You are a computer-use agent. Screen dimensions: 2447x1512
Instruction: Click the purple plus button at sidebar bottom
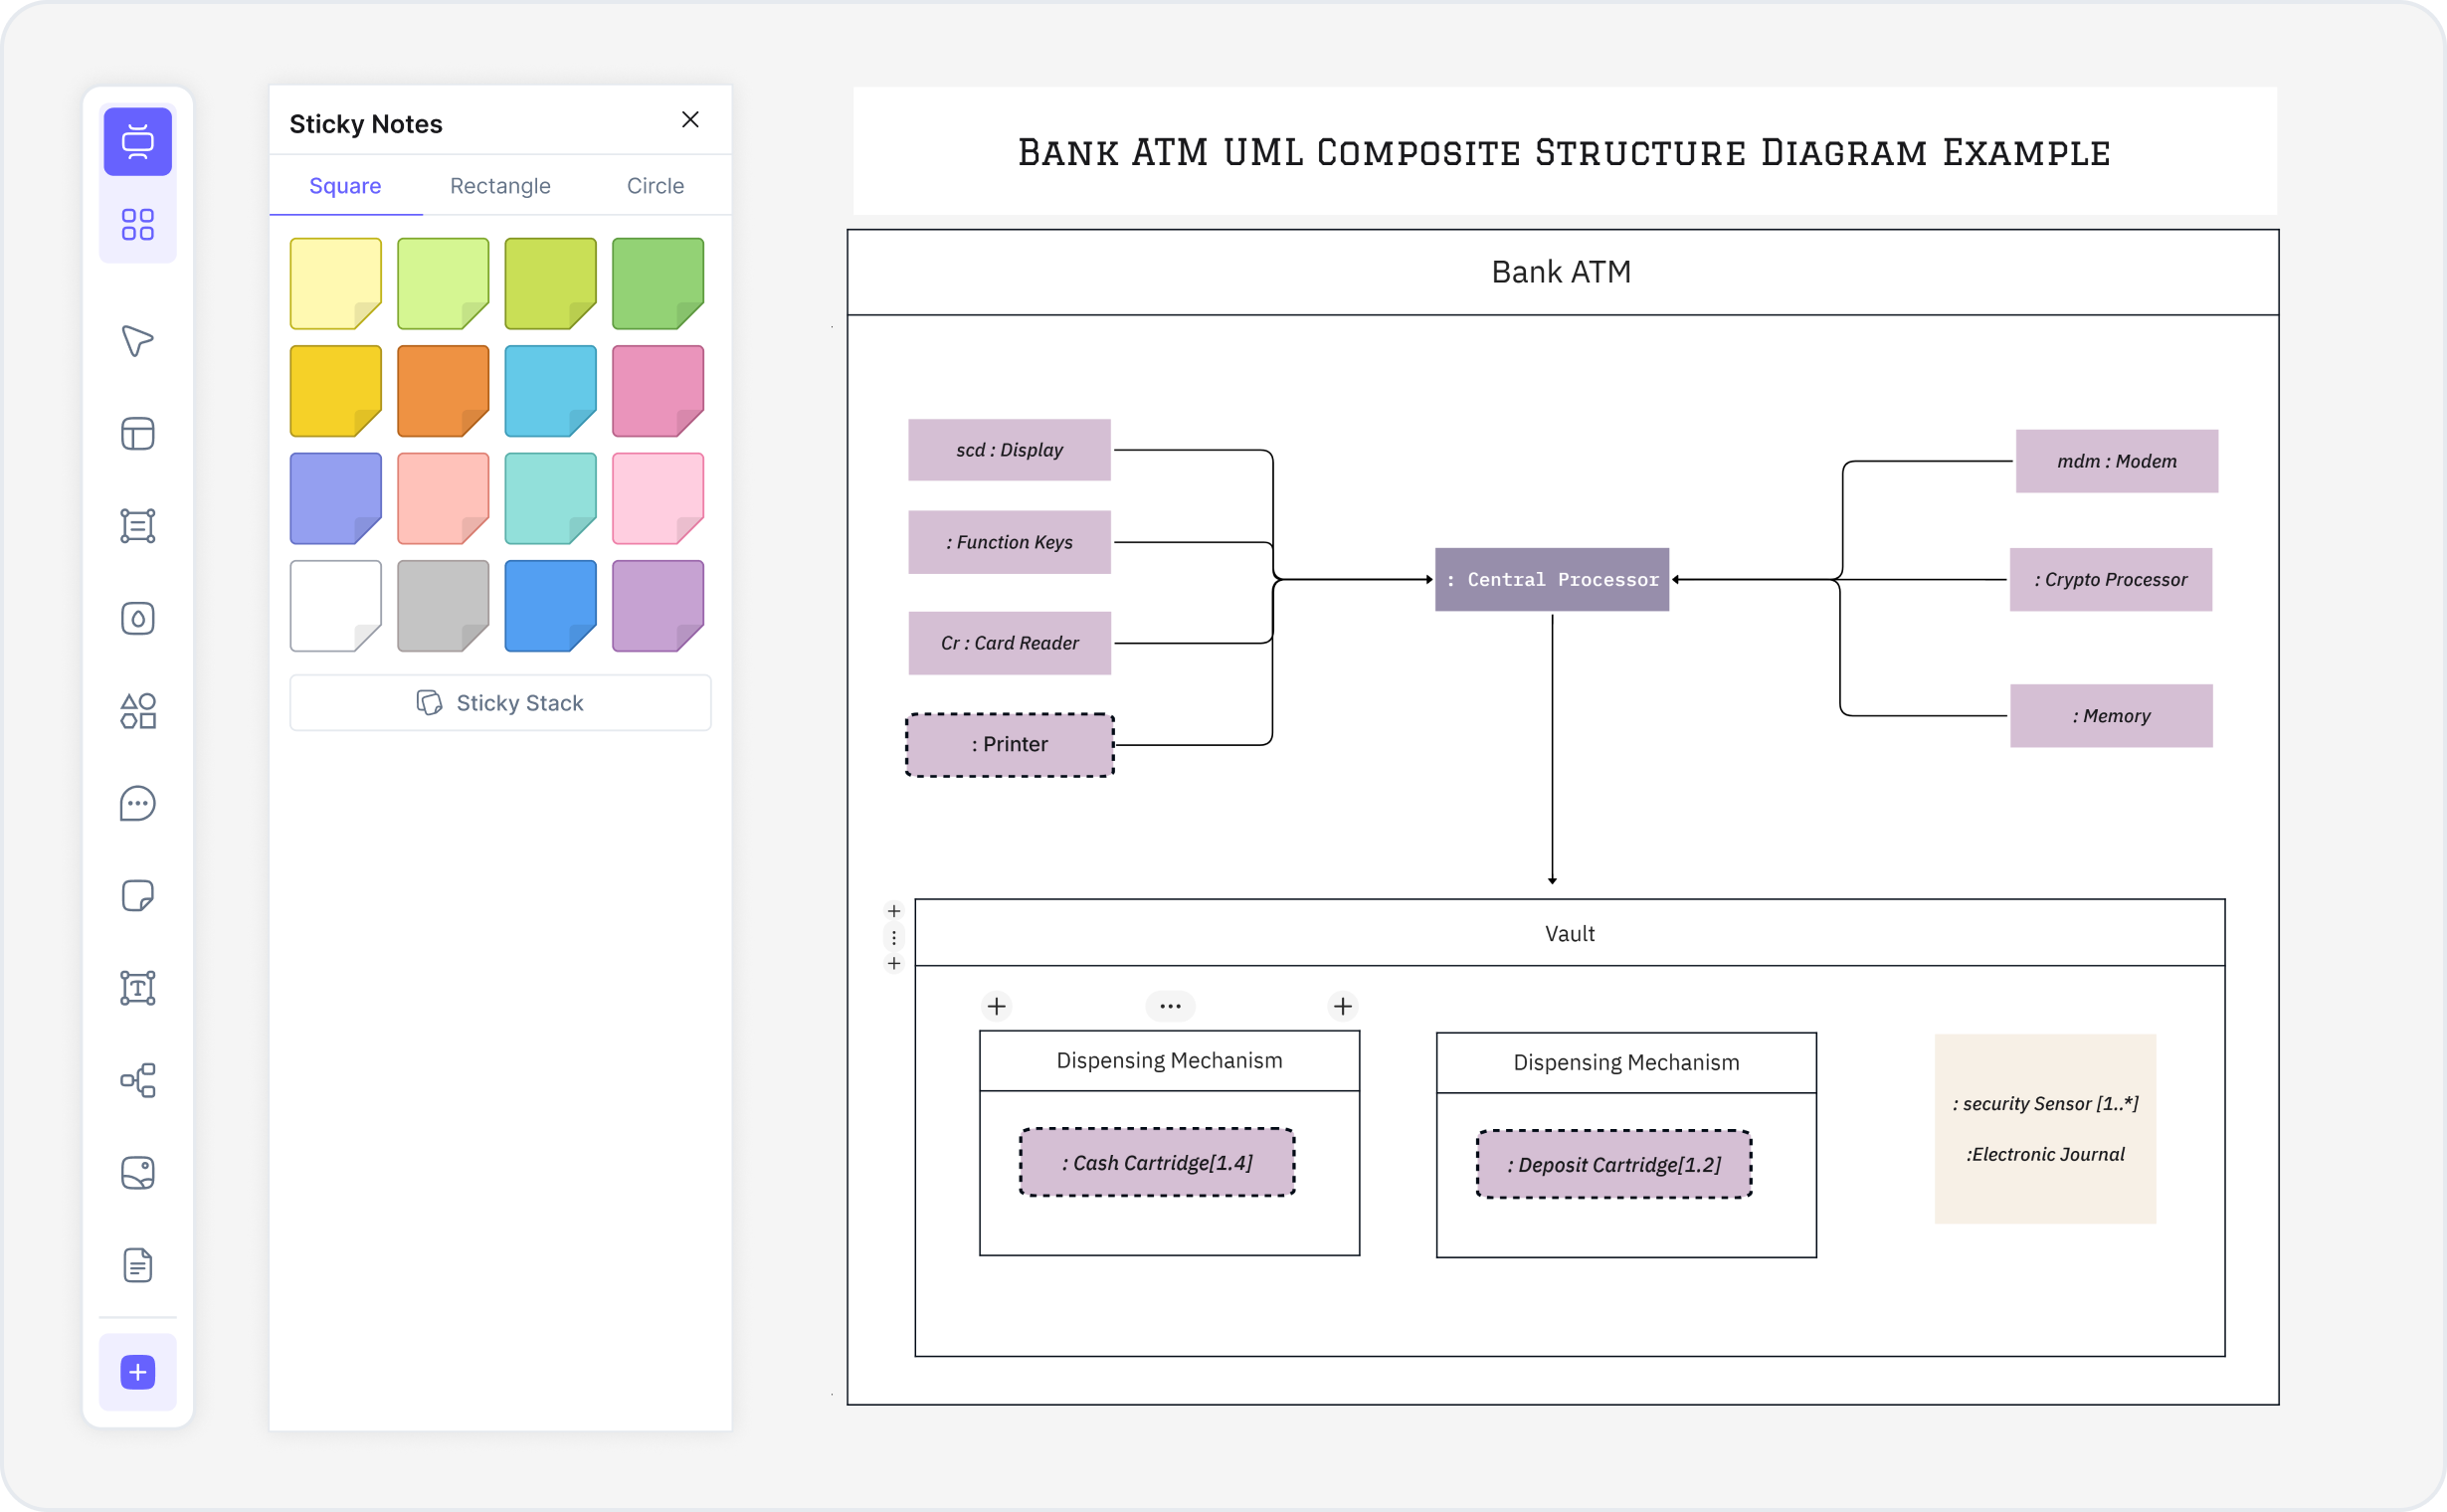point(138,1372)
